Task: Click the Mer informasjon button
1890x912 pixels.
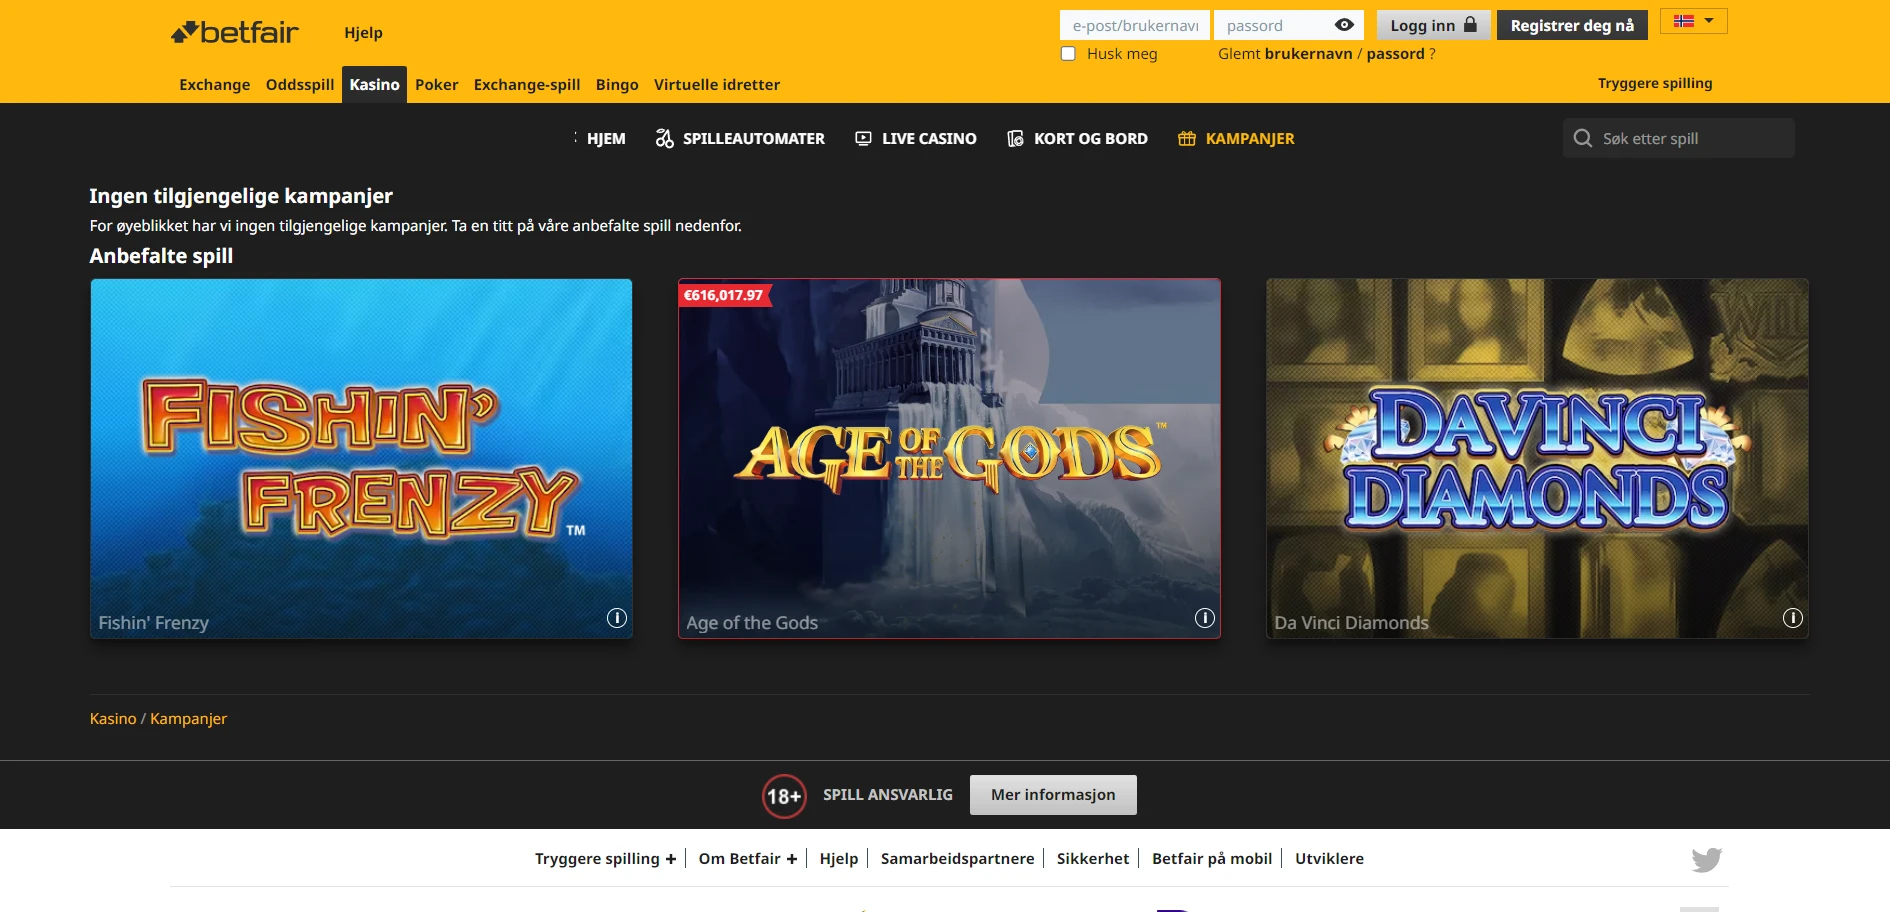Action: point(1053,795)
